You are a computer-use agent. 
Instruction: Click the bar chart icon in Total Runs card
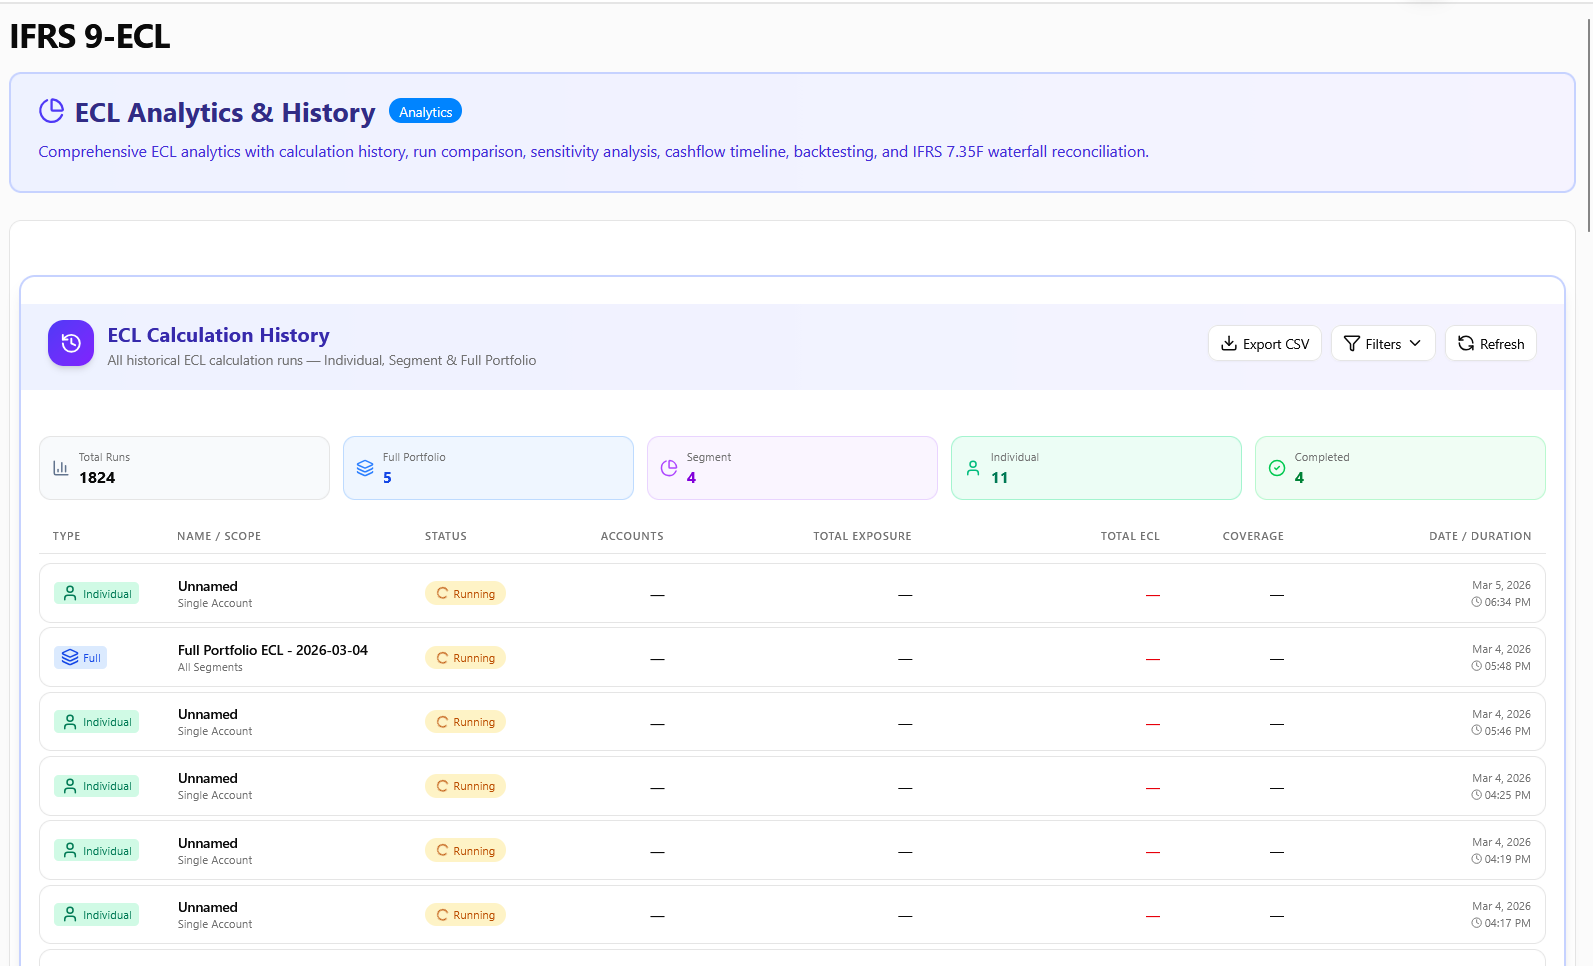(61, 468)
